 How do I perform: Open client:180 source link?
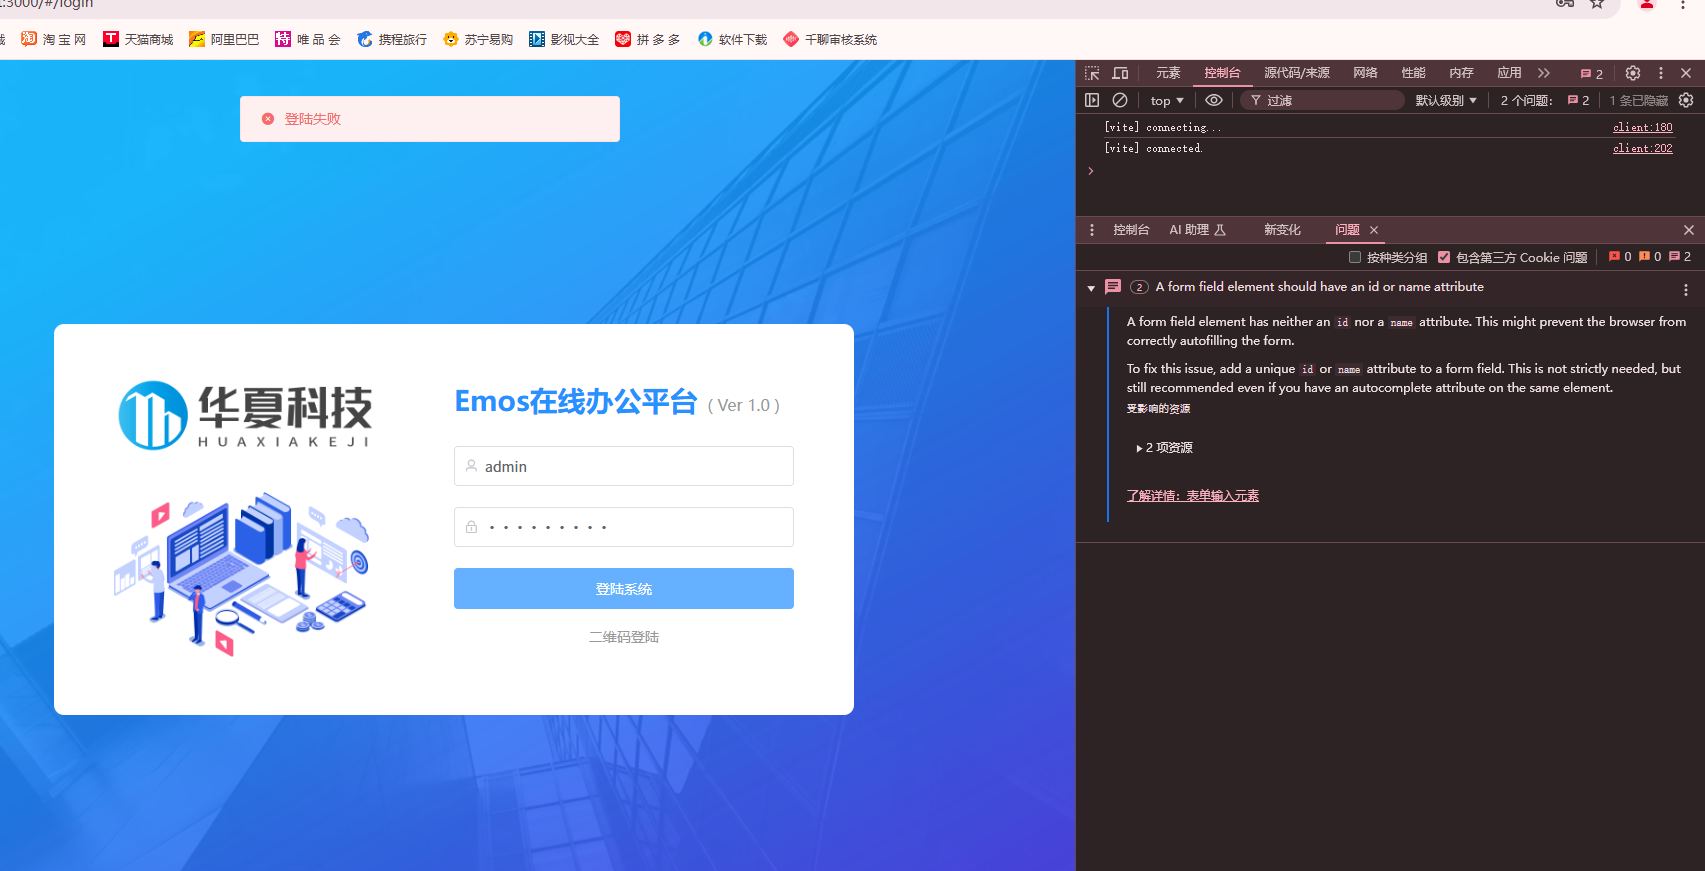point(1642,128)
